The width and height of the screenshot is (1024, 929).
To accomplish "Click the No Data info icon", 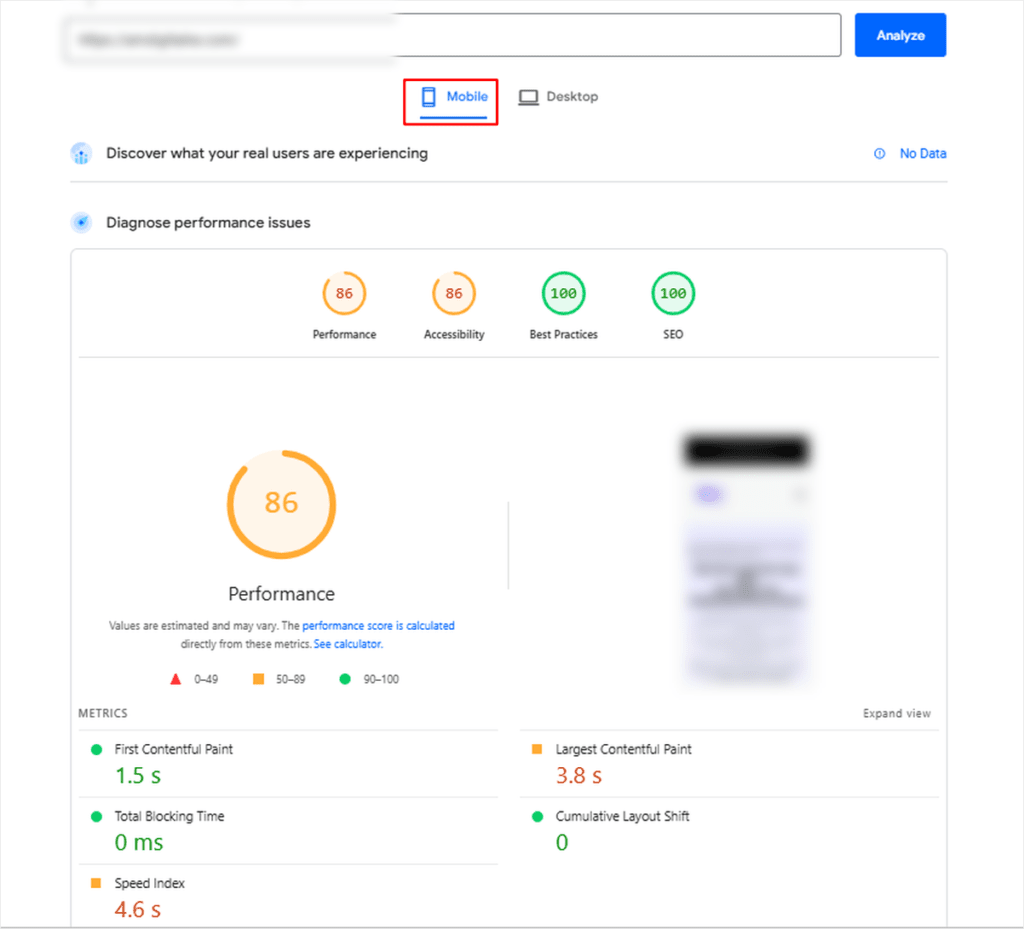I will pyautogui.click(x=880, y=153).
